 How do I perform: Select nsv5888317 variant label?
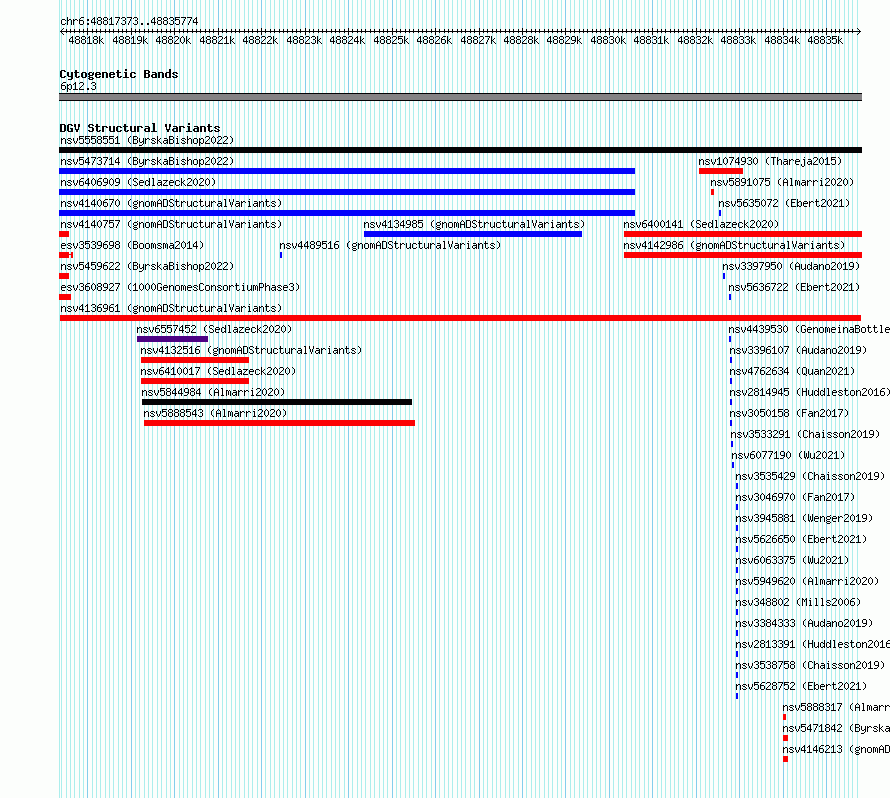click(x=836, y=707)
